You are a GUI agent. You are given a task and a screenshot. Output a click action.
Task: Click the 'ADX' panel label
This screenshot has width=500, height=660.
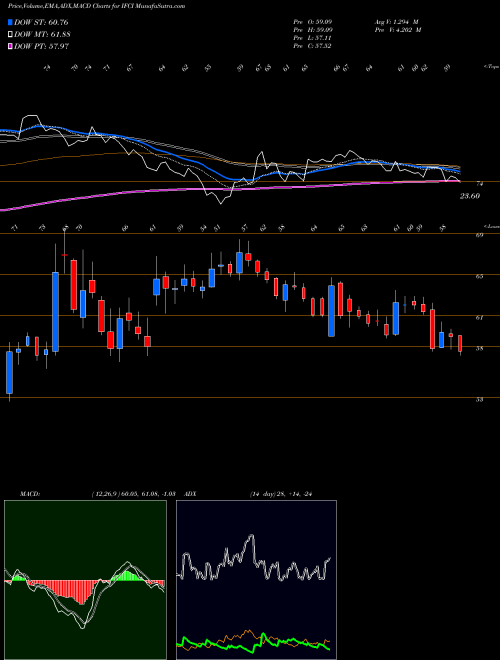click(x=191, y=494)
